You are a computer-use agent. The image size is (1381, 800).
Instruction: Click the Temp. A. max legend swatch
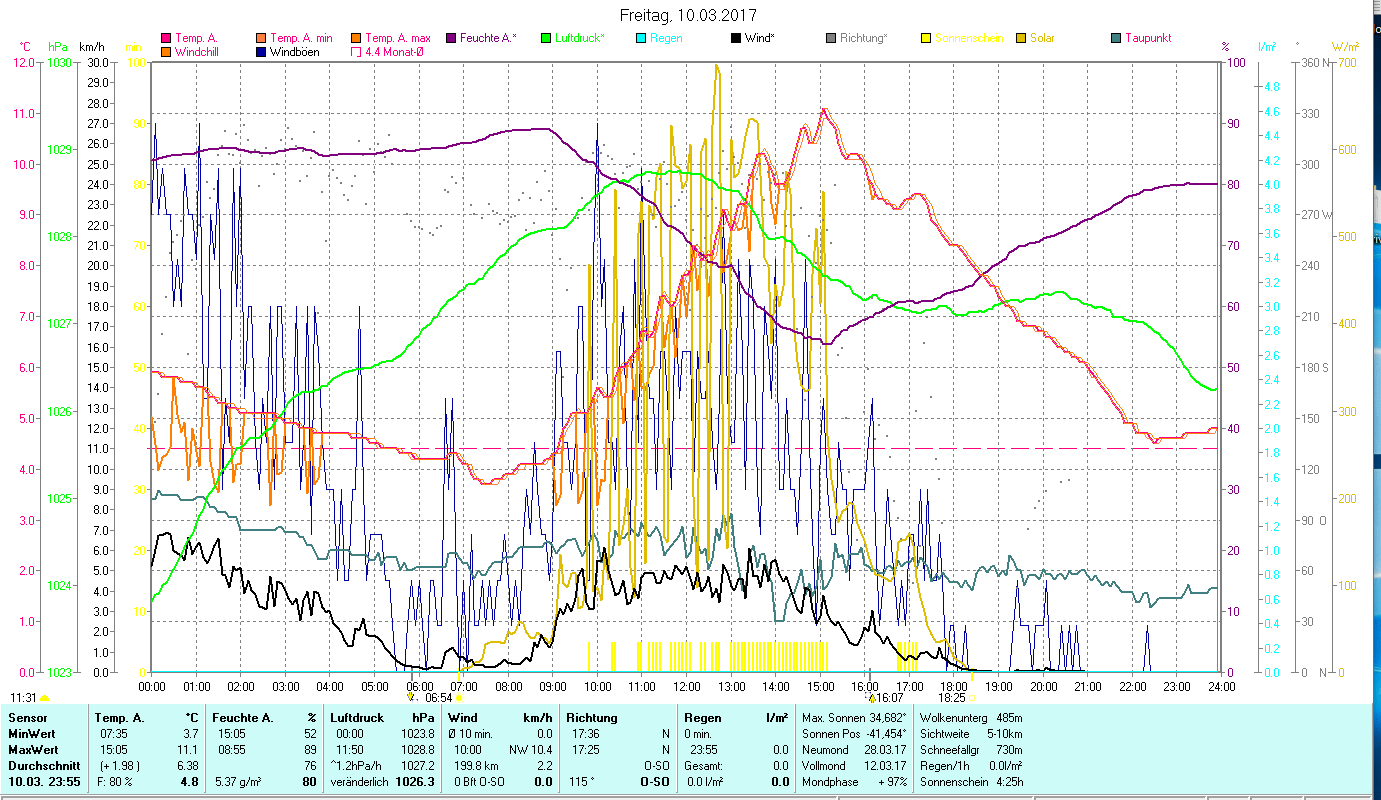coord(355,38)
